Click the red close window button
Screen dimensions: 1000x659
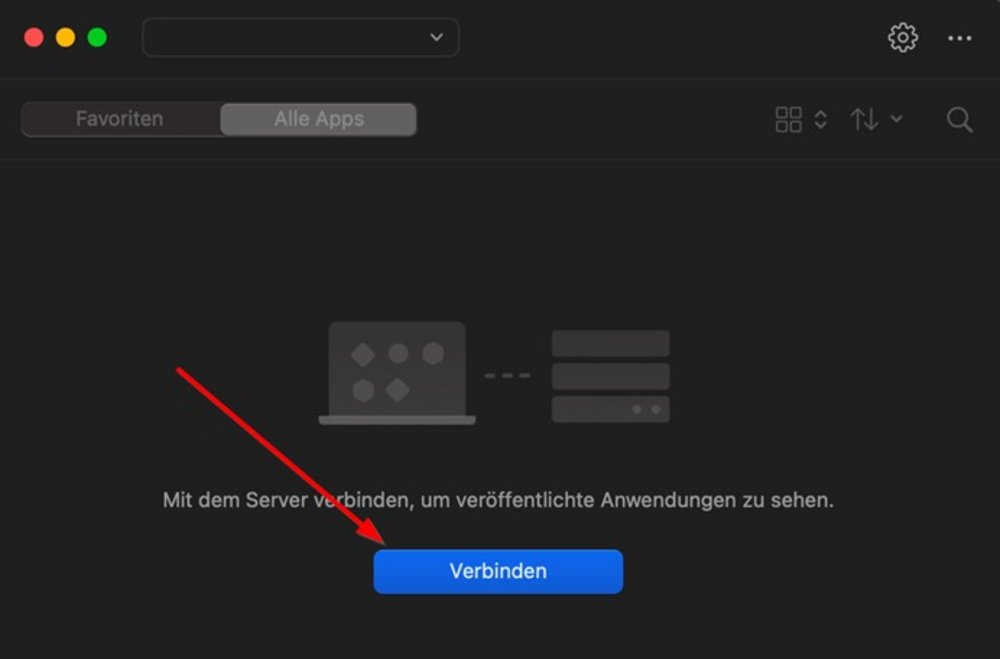point(34,37)
